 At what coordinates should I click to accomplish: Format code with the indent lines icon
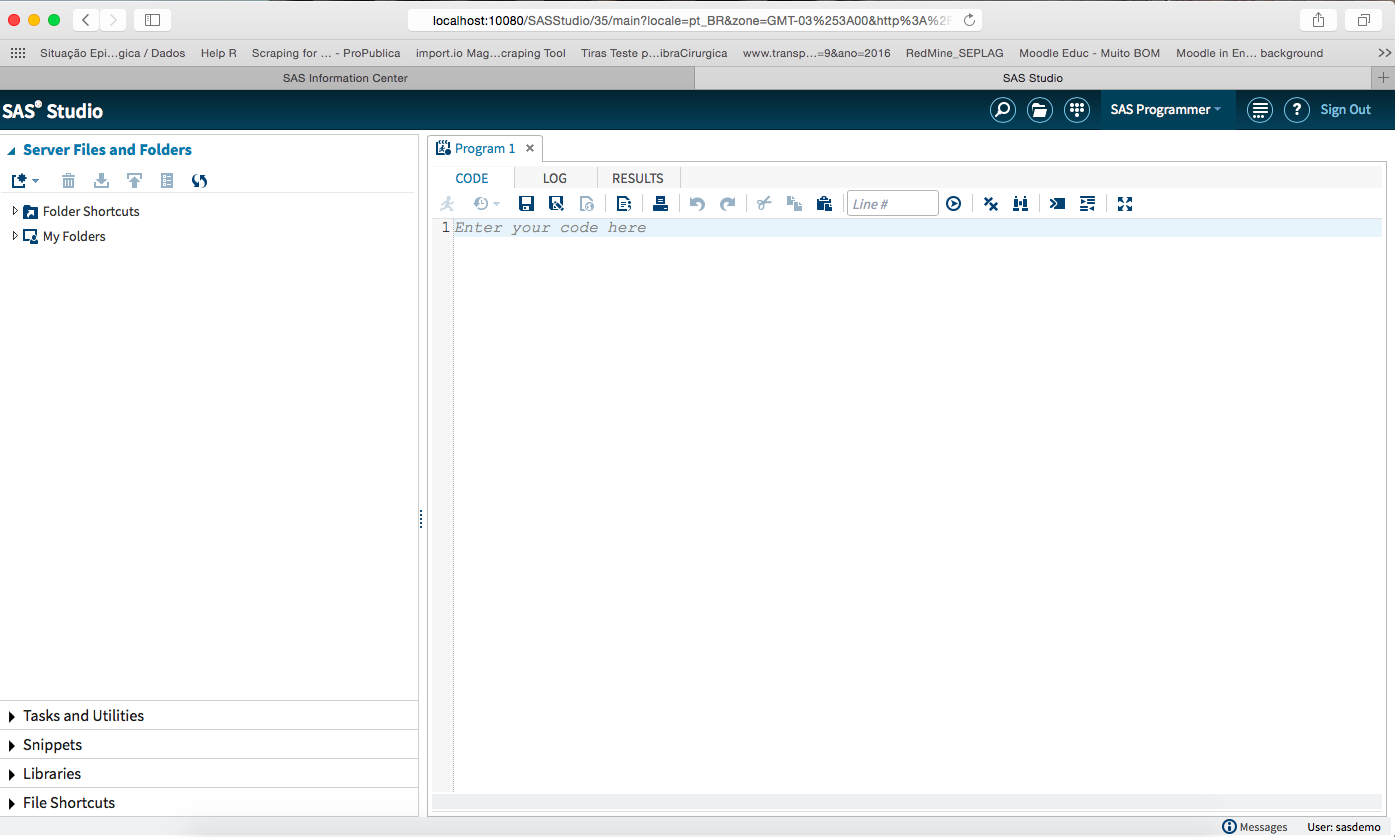click(1088, 204)
